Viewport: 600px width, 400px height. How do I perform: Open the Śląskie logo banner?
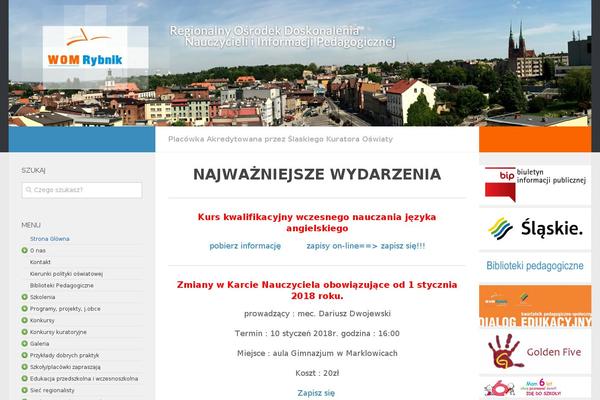pos(535,229)
